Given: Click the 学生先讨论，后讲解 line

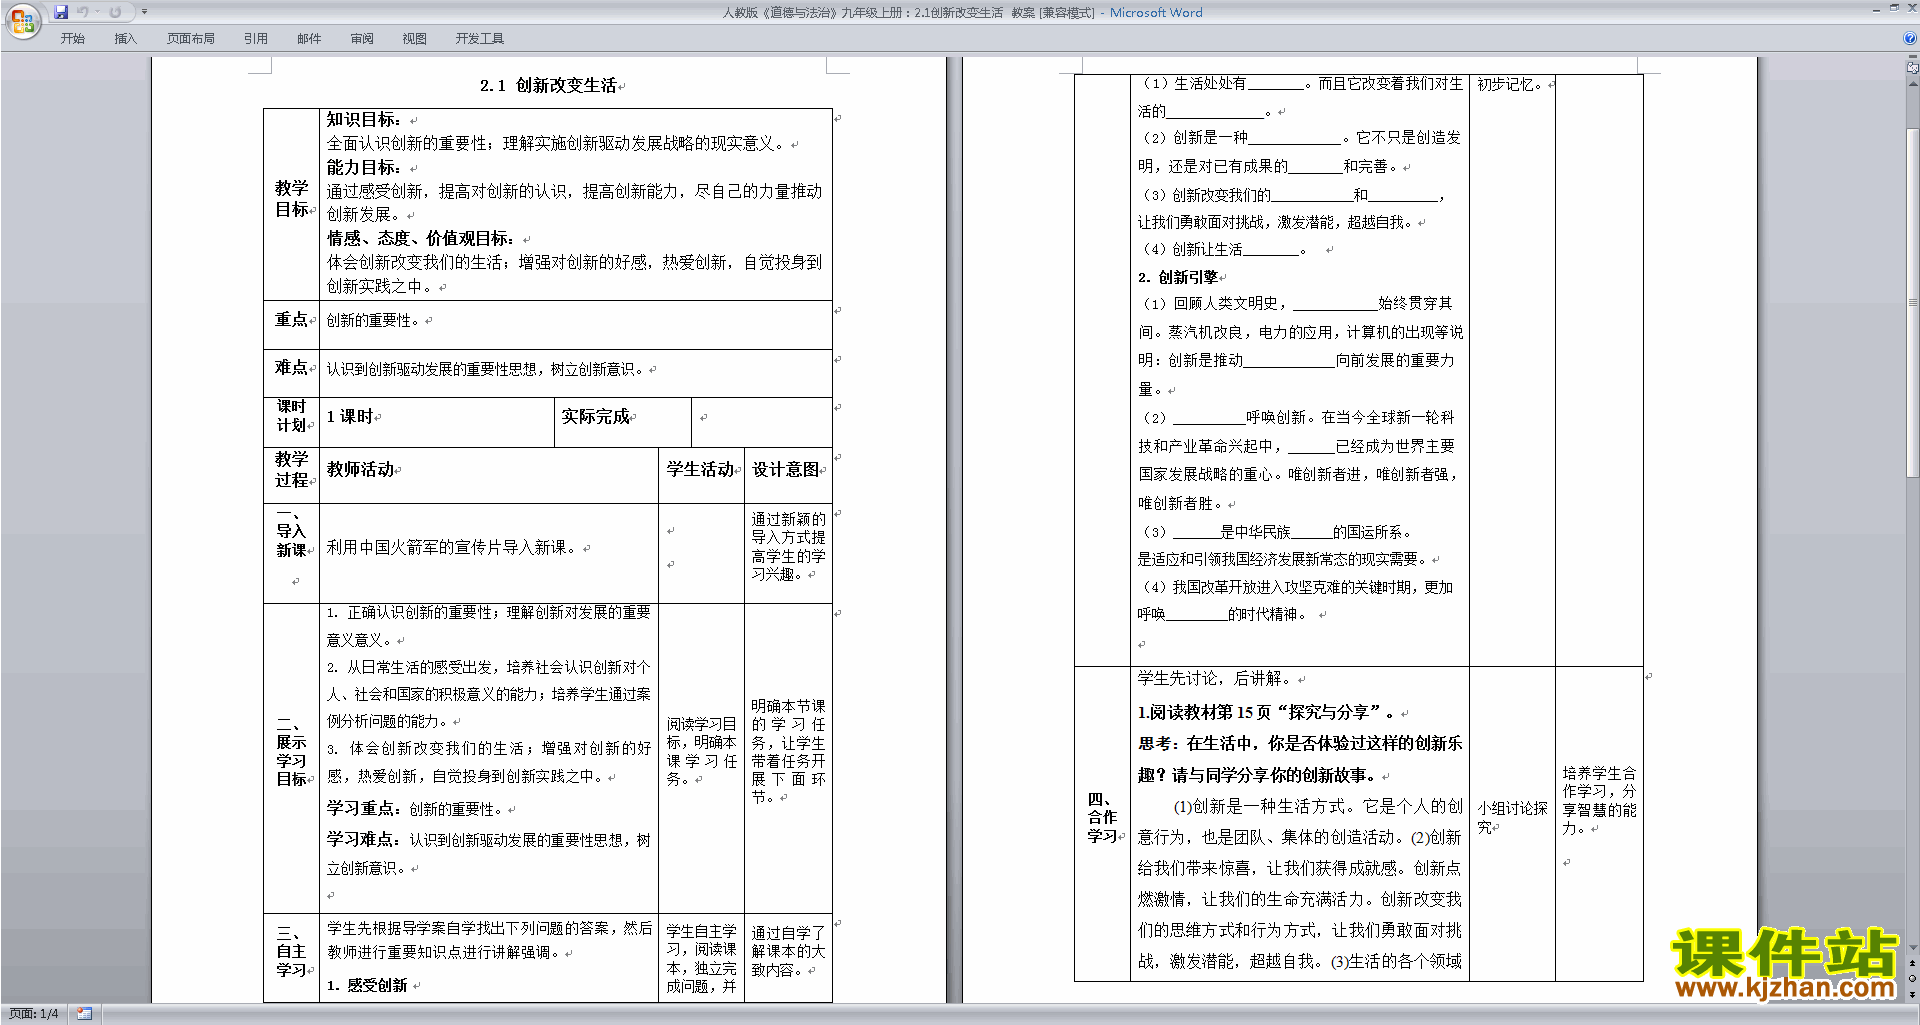Looking at the screenshot, I should [x=1215, y=678].
